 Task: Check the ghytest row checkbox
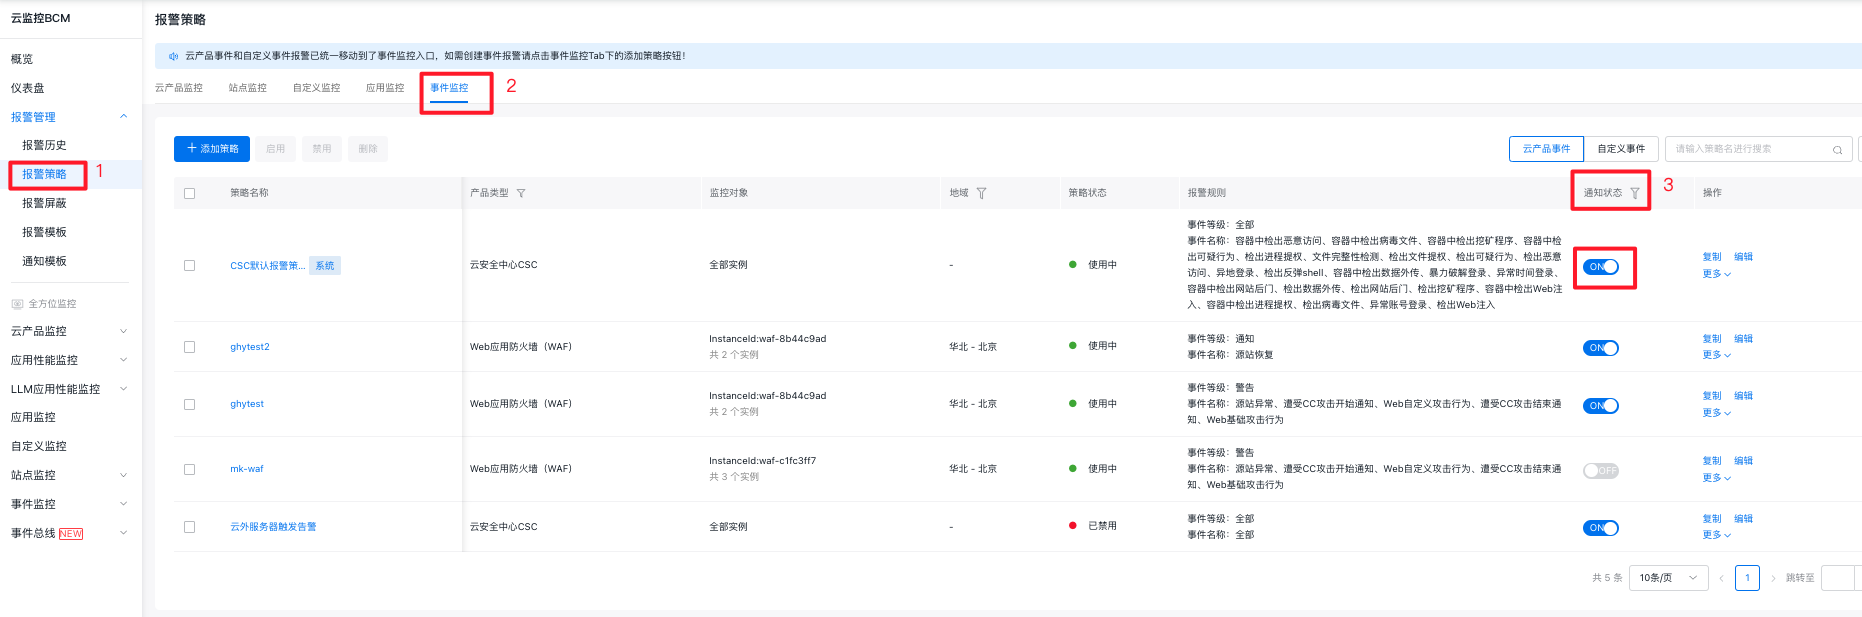189,404
